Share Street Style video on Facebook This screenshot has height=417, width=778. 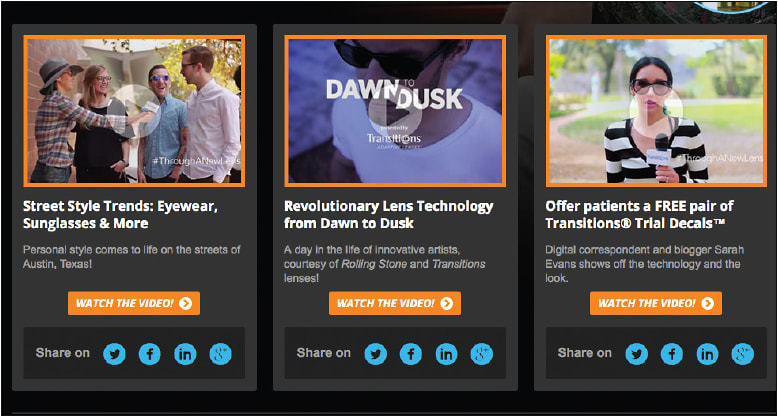coord(149,354)
